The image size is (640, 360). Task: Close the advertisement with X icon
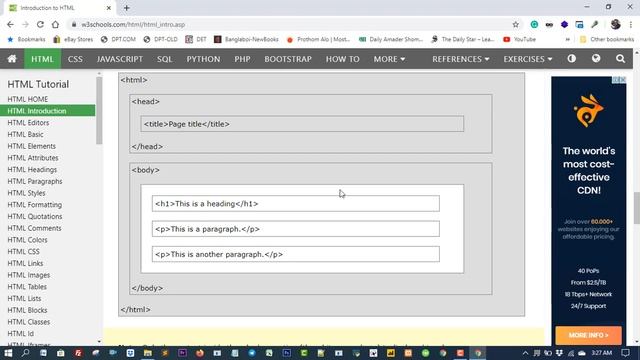pos(623,80)
